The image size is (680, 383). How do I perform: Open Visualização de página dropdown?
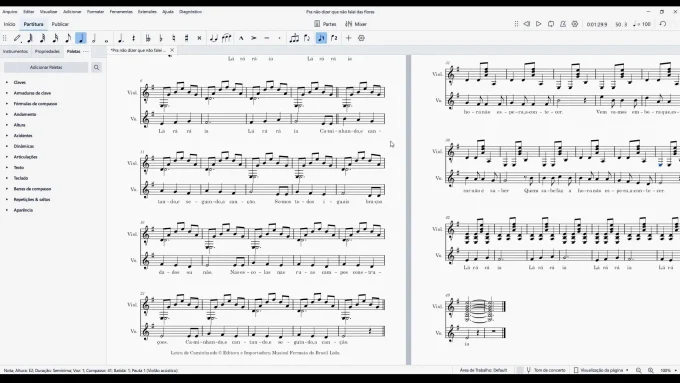click(601, 370)
